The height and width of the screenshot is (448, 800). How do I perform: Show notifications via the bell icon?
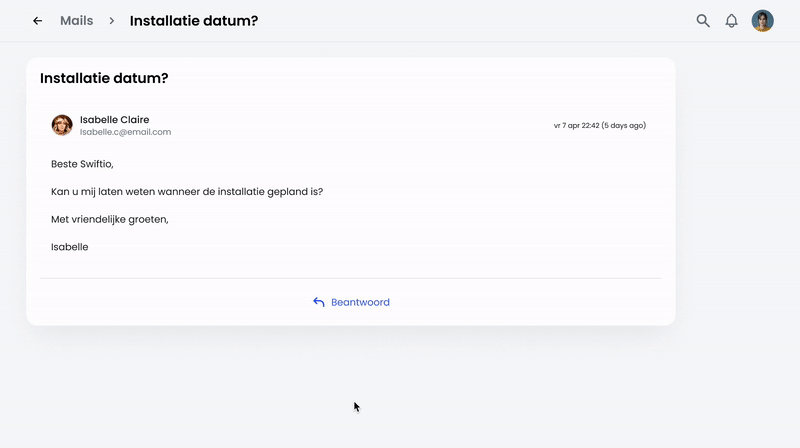click(732, 21)
